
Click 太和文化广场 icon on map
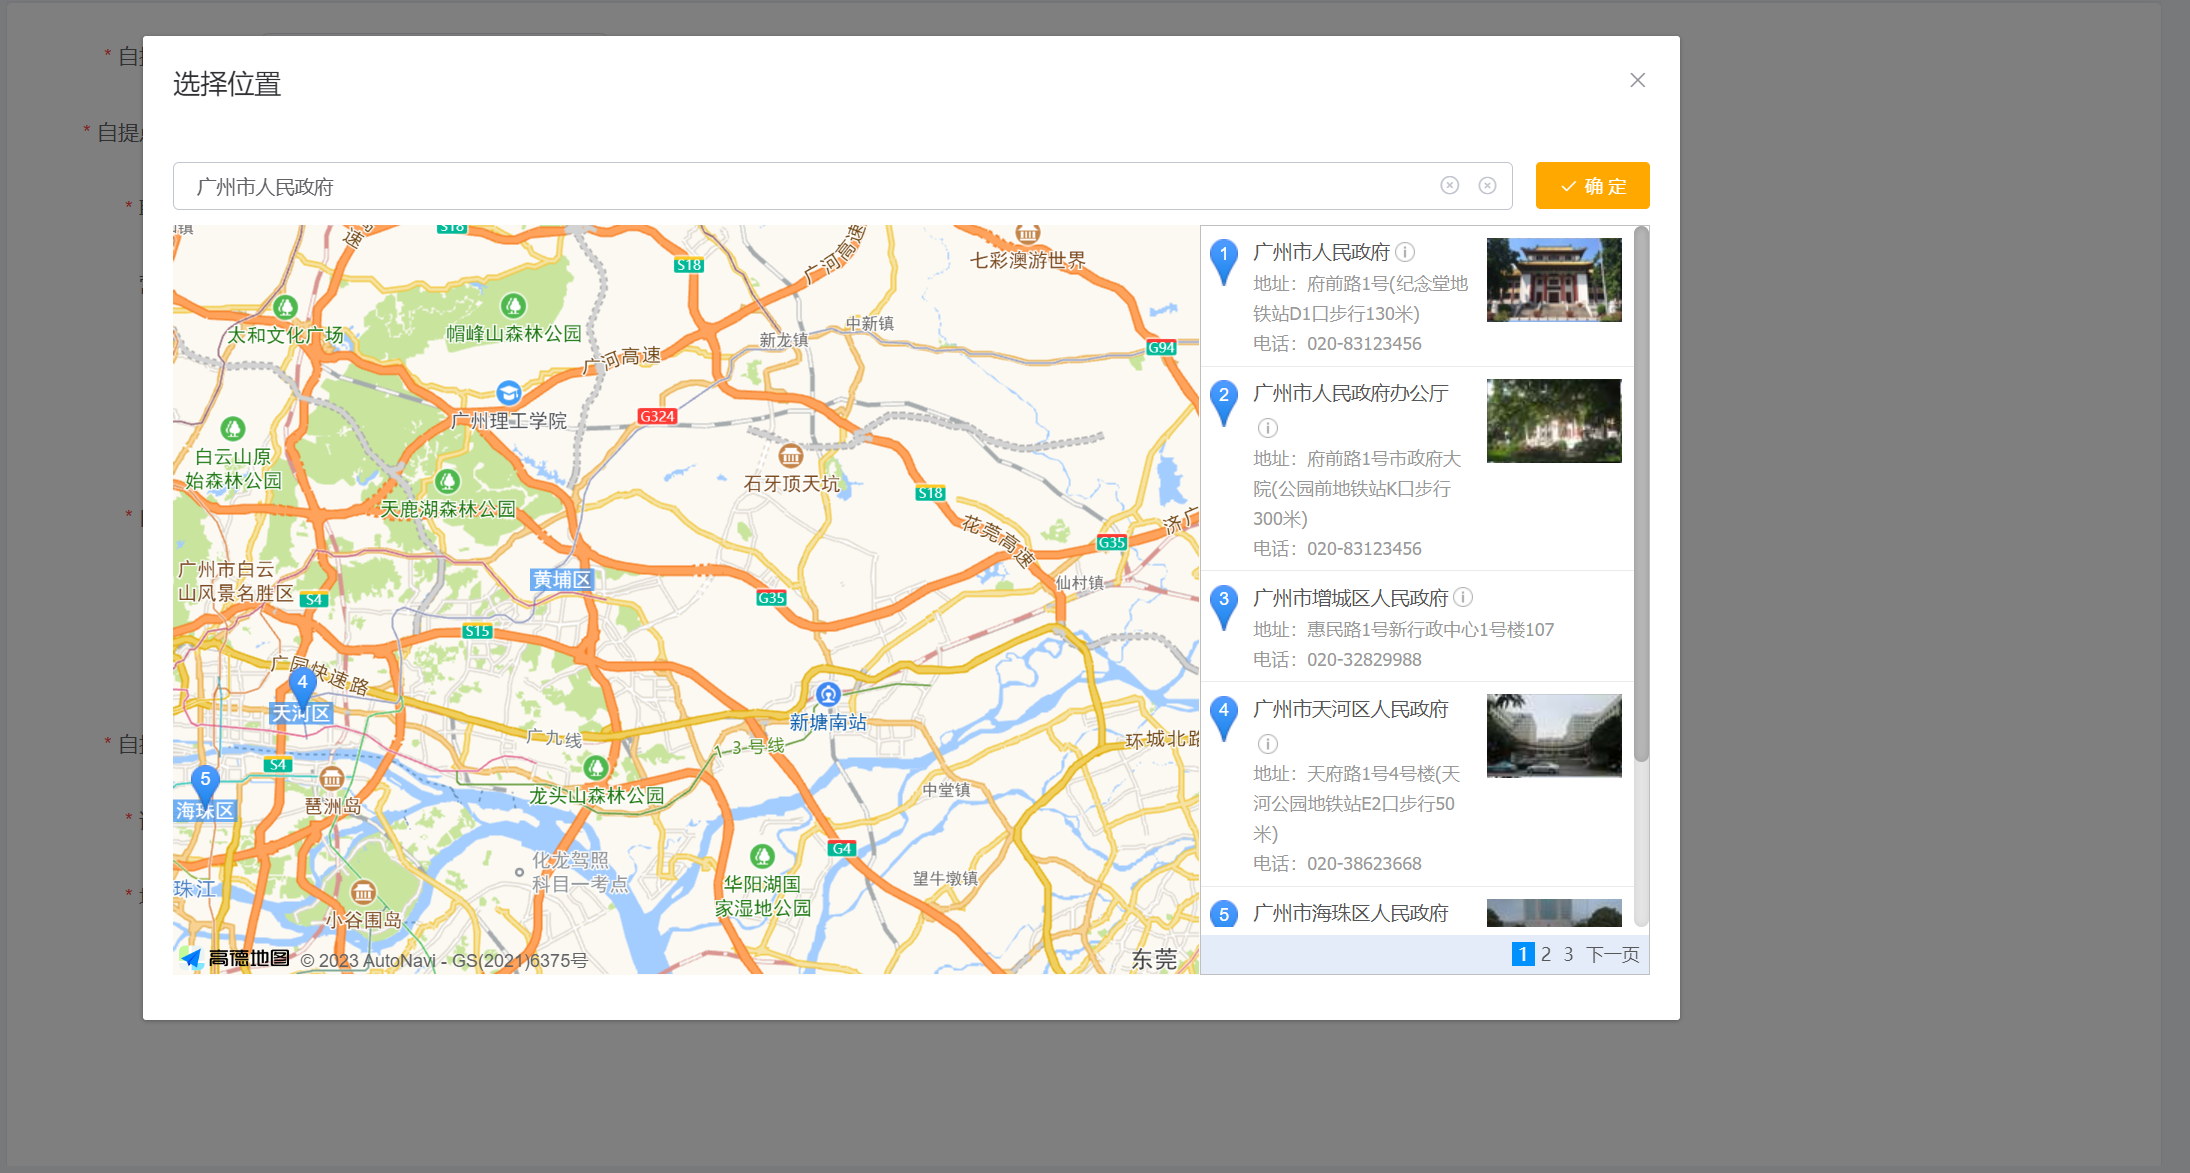coord(285,307)
